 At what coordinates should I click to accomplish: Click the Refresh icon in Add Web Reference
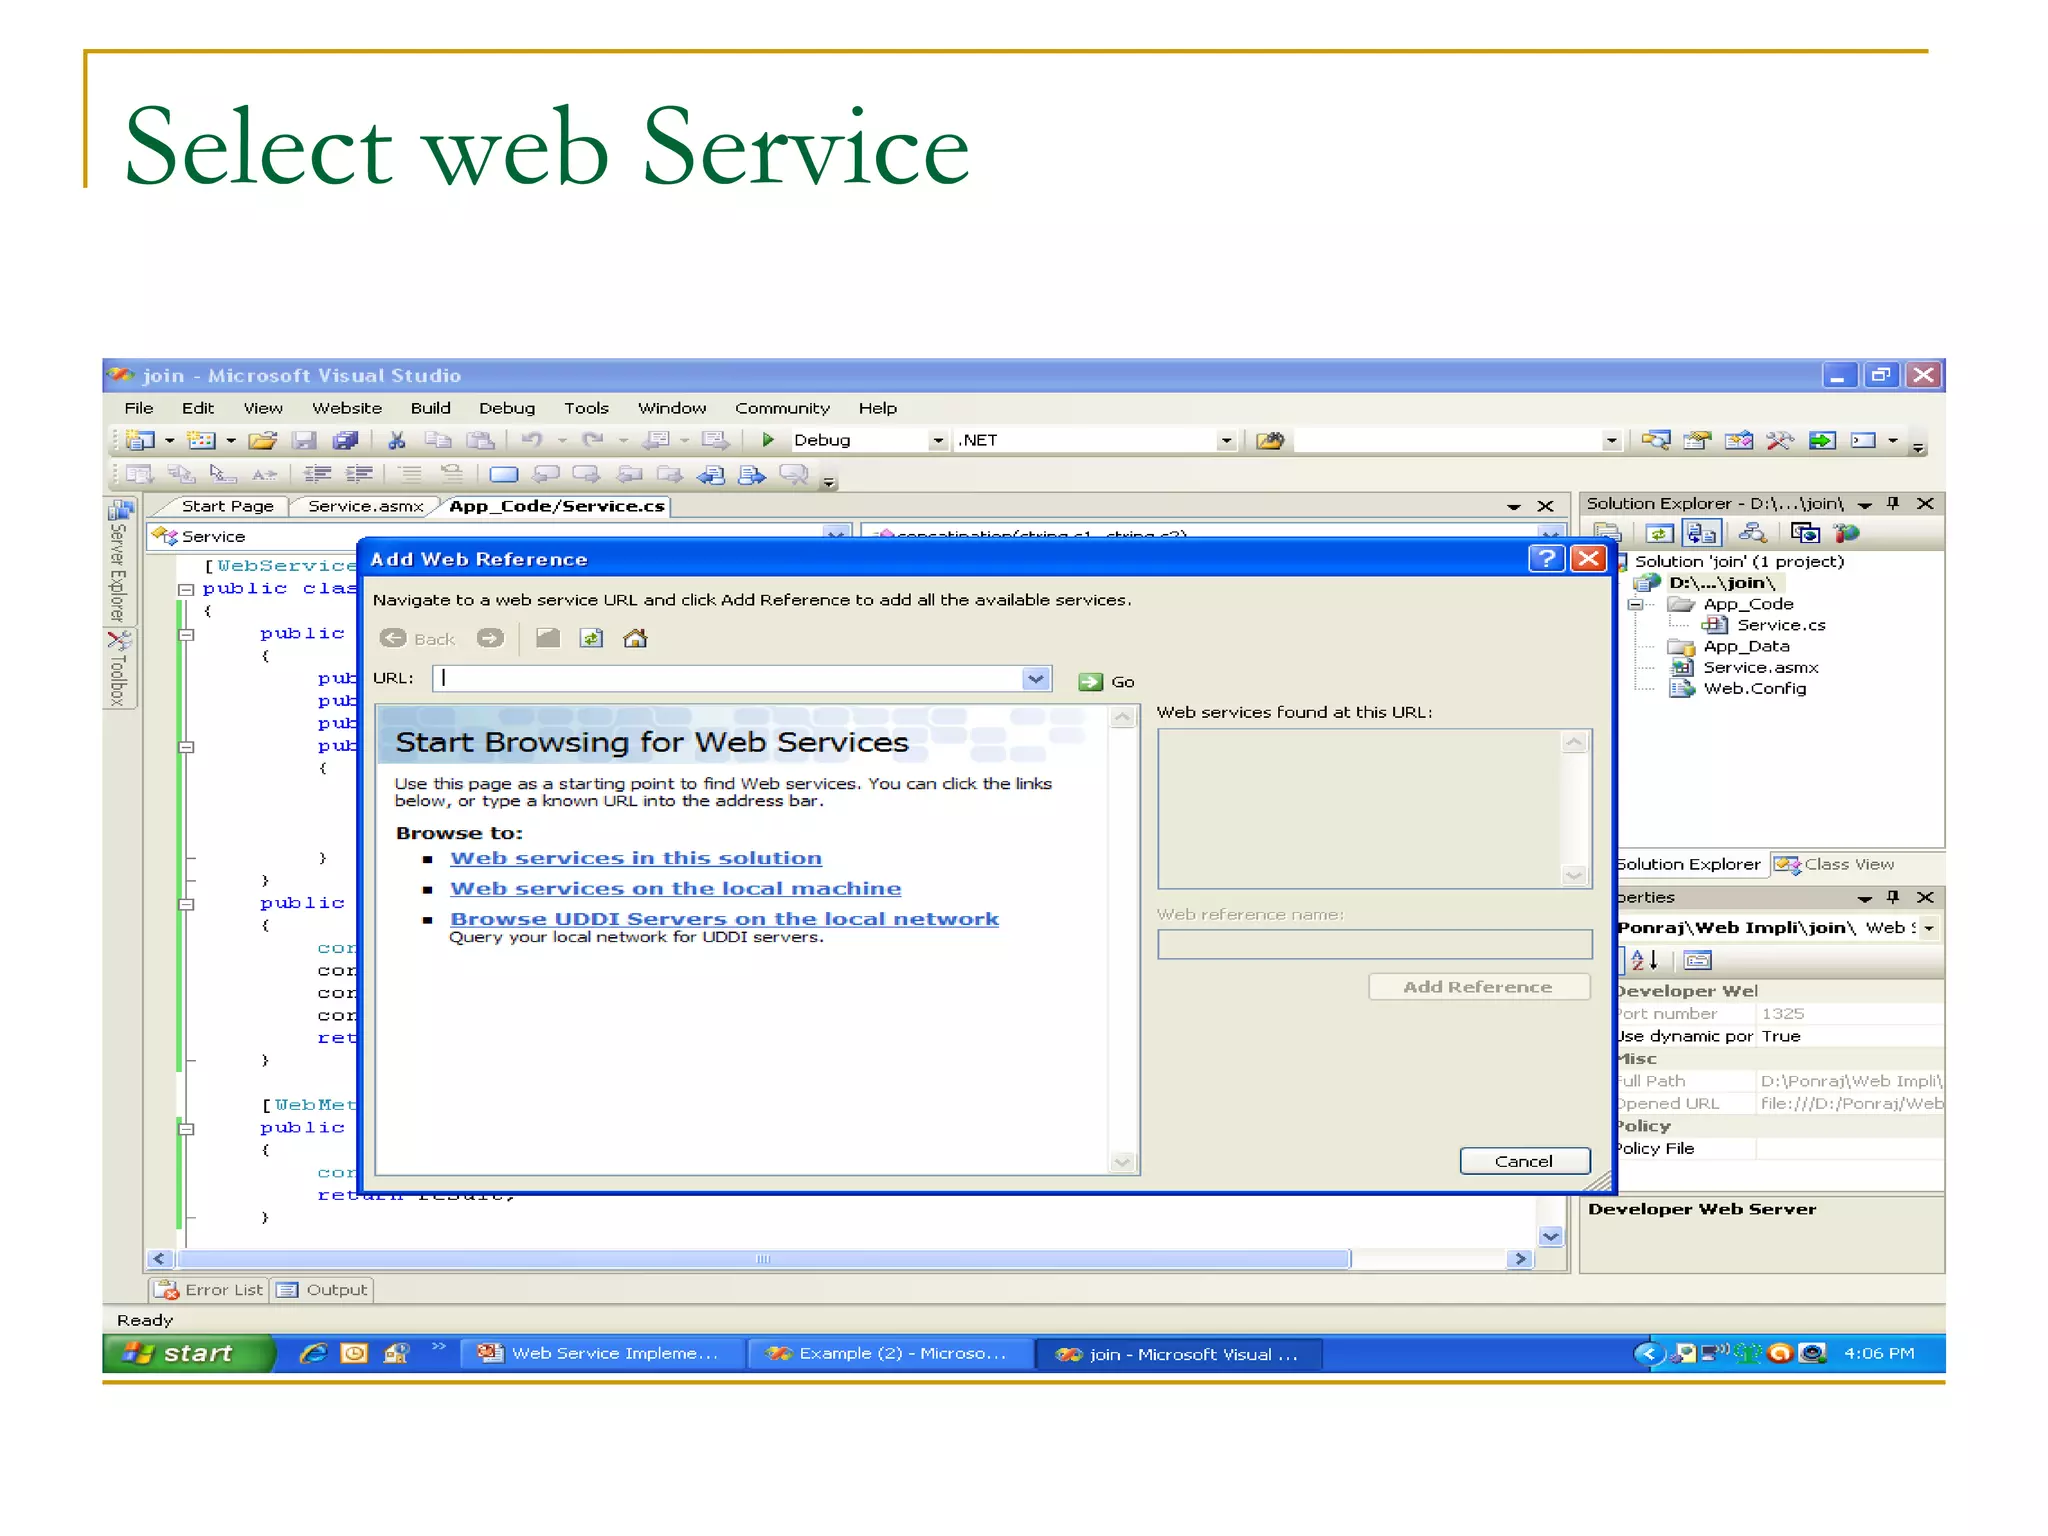pos(591,638)
